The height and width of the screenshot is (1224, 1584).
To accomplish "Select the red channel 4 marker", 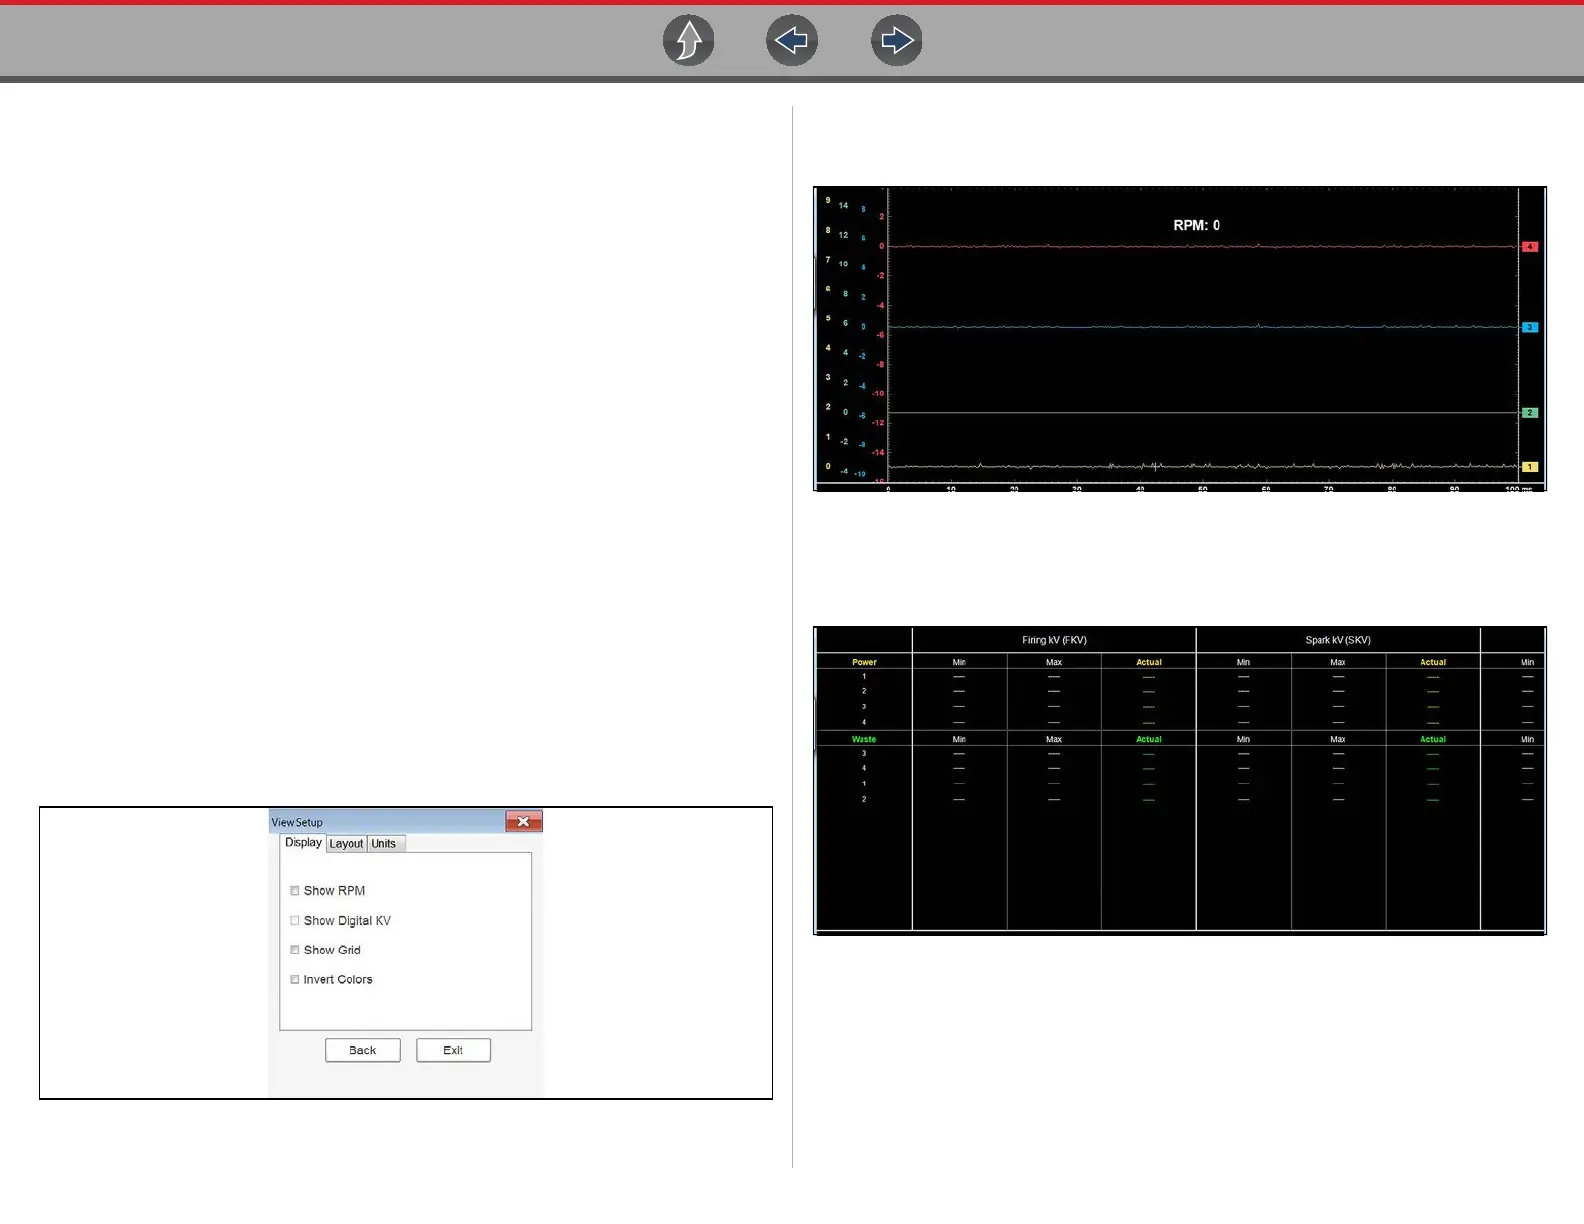I will [1530, 247].
